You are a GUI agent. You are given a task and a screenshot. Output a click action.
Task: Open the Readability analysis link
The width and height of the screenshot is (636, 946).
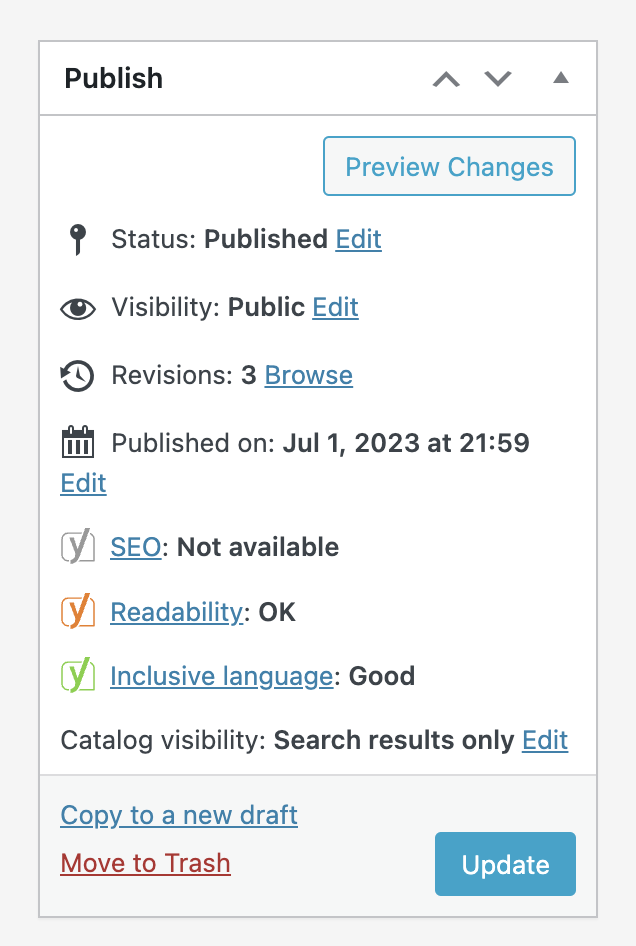click(x=177, y=612)
